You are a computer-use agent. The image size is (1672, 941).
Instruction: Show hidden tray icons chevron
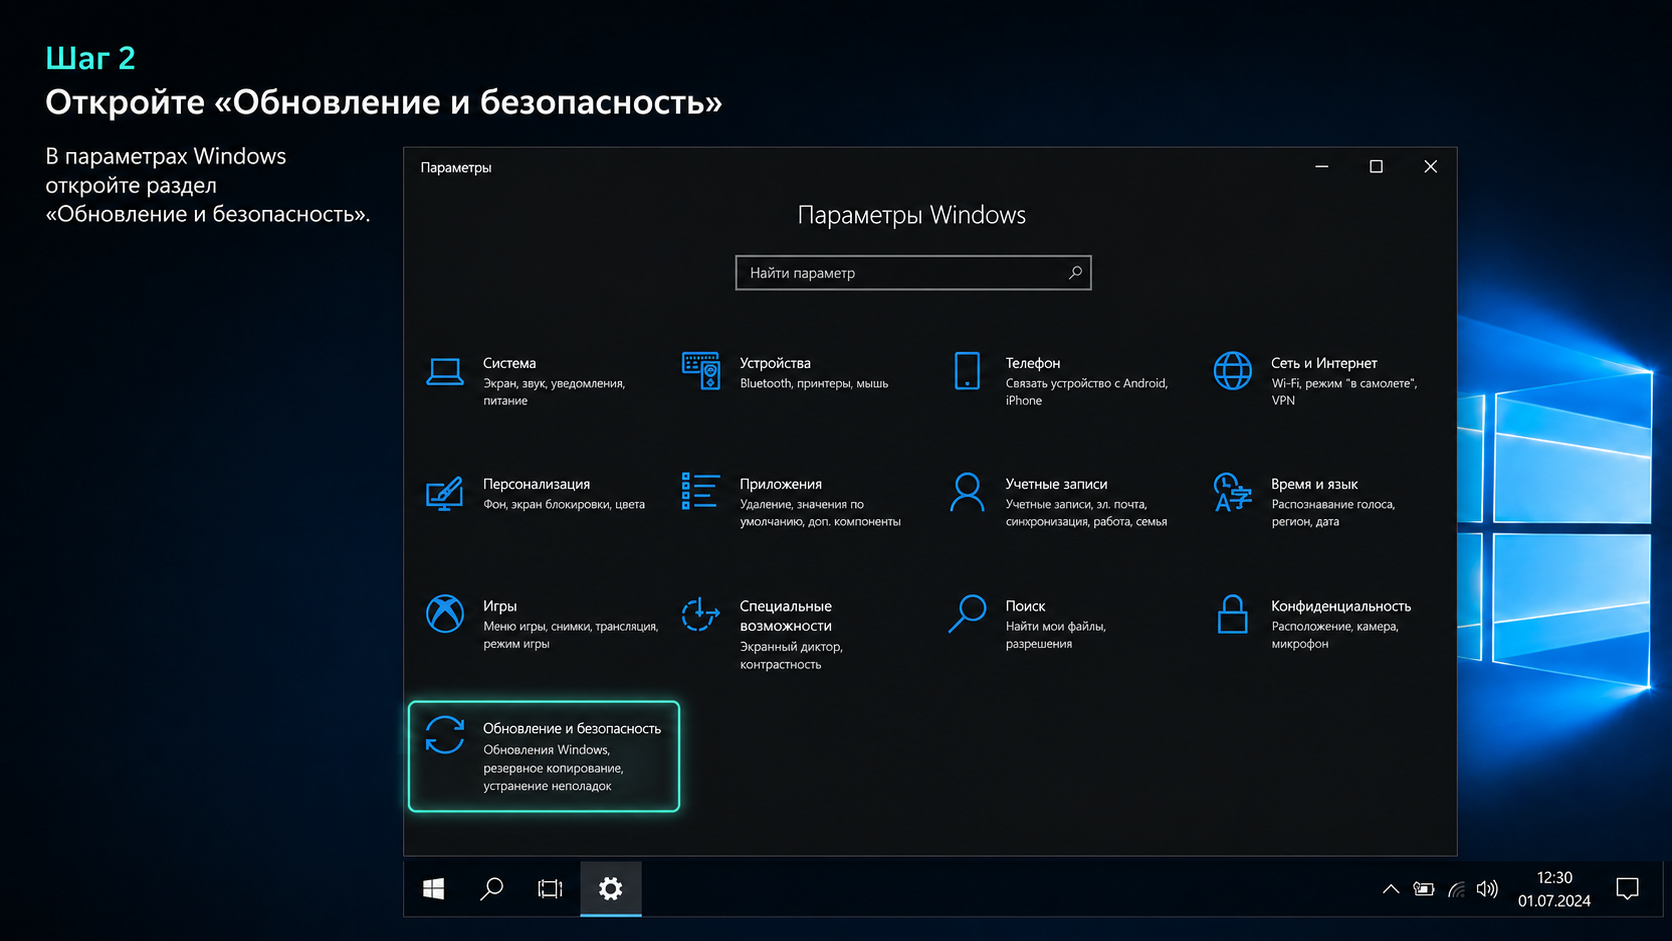coord(1390,889)
